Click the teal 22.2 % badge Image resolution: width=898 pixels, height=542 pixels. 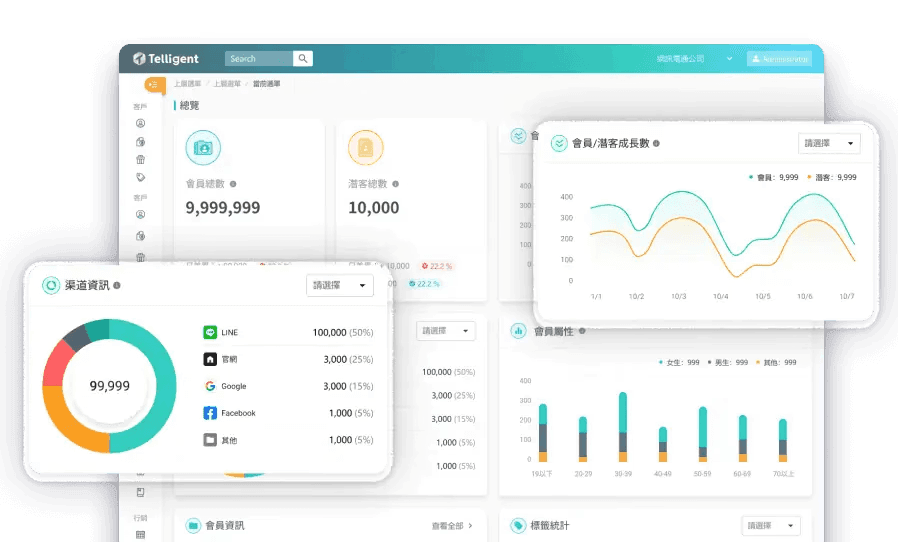click(x=424, y=284)
